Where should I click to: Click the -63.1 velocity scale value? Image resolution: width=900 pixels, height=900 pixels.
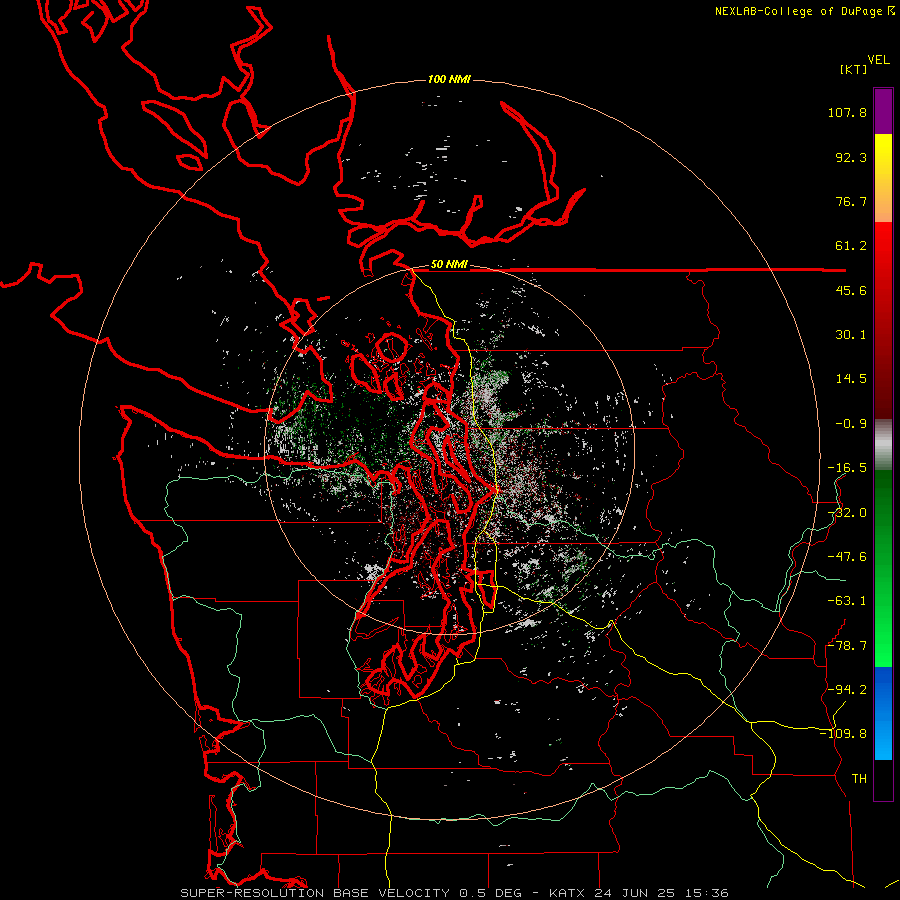[x=847, y=601]
